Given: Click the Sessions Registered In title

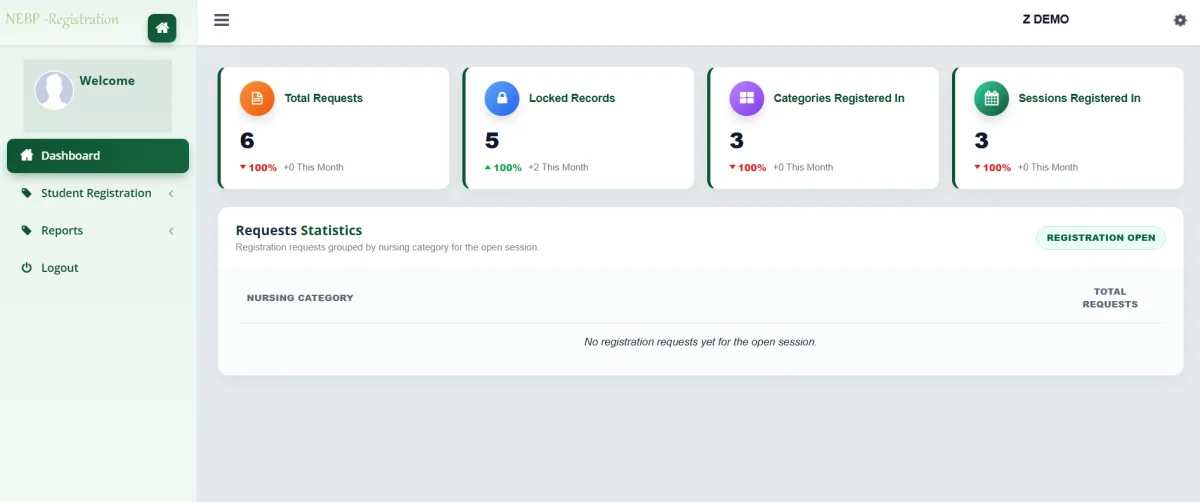Looking at the screenshot, I should [1079, 98].
